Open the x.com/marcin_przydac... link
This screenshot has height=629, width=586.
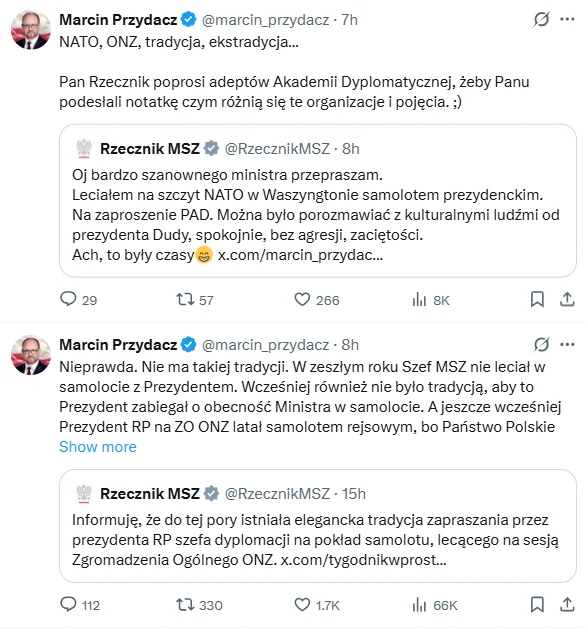(x=300, y=255)
